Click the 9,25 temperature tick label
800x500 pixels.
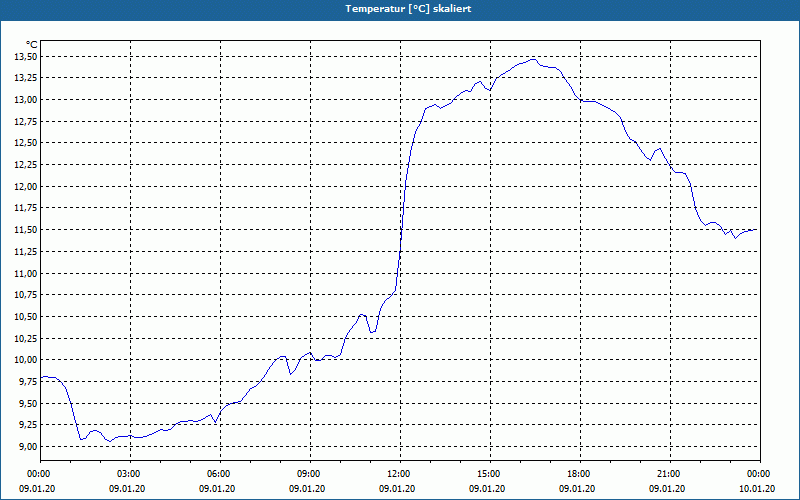28,425
